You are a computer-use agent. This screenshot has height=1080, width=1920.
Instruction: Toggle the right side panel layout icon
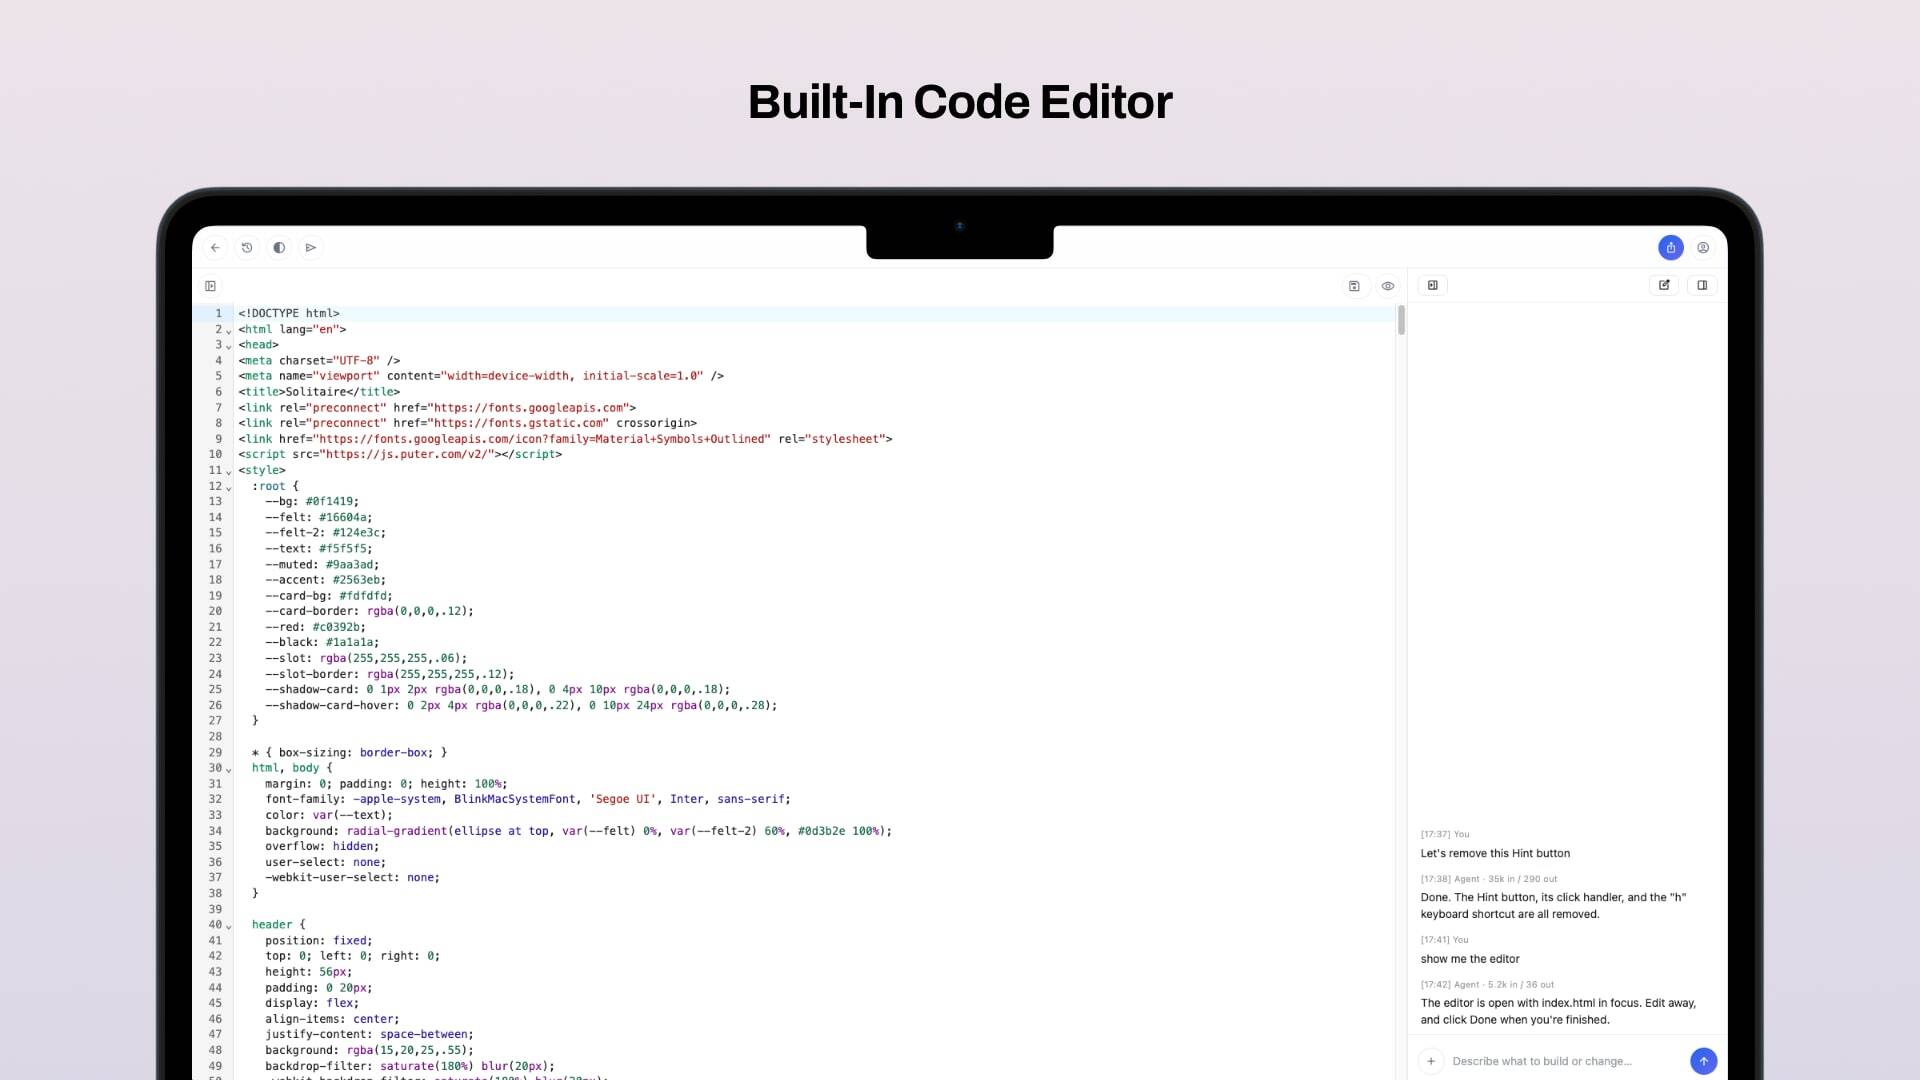1702,285
